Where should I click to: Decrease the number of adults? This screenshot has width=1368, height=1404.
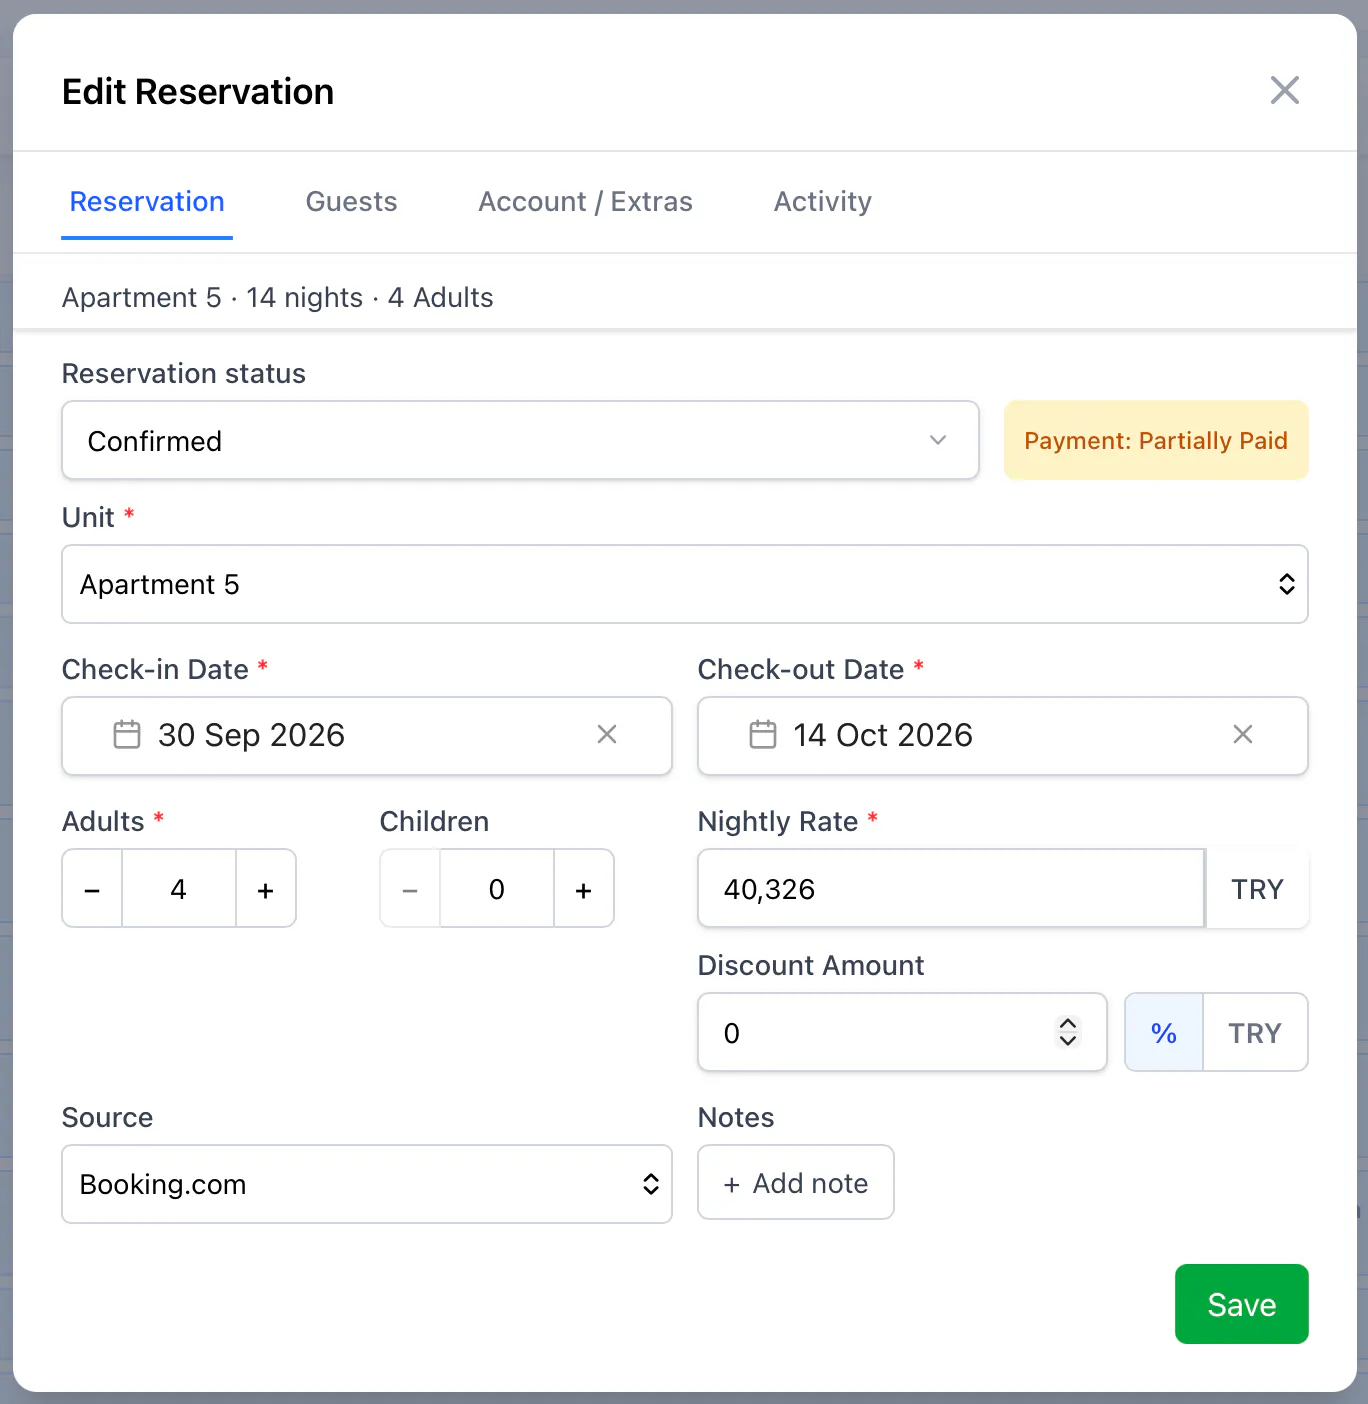click(x=92, y=889)
